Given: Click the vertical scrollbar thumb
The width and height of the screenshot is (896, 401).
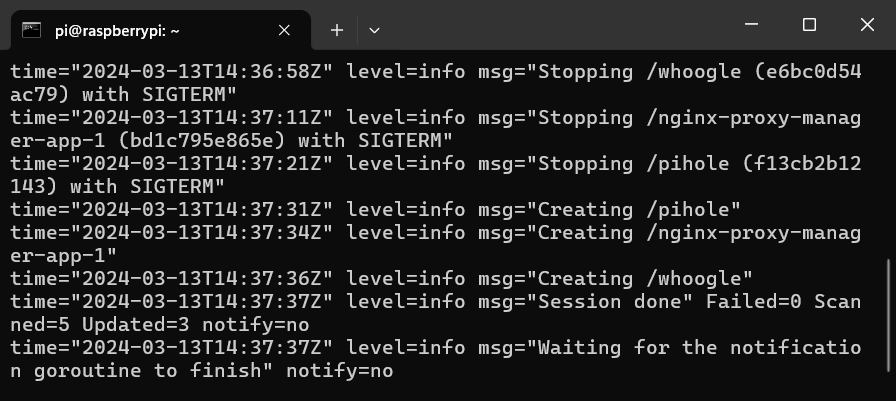Looking at the screenshot, I should pos(889,315).
